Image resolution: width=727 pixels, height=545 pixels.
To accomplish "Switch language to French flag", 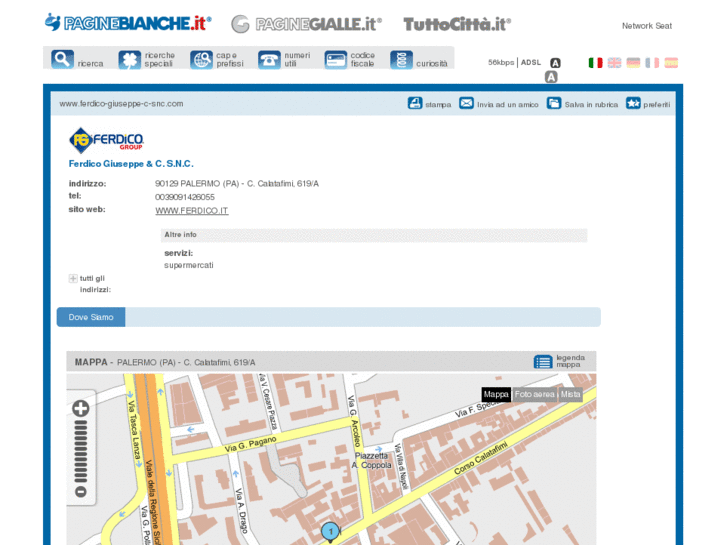I will click(x=652, y=63).
